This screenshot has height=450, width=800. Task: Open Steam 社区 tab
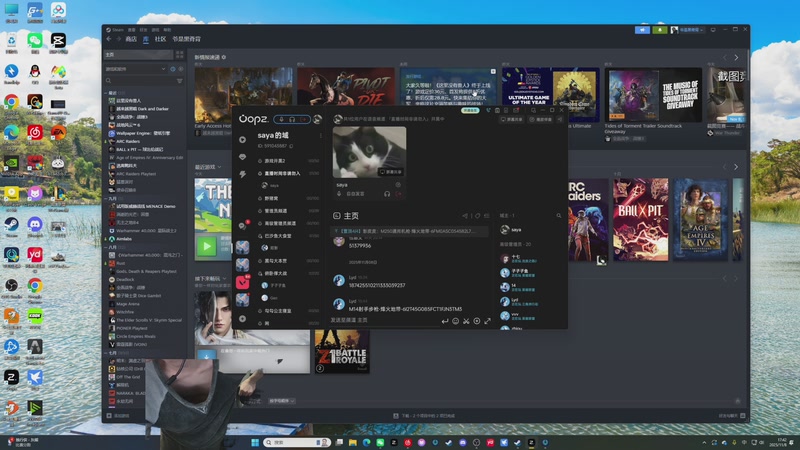point(161,39)
